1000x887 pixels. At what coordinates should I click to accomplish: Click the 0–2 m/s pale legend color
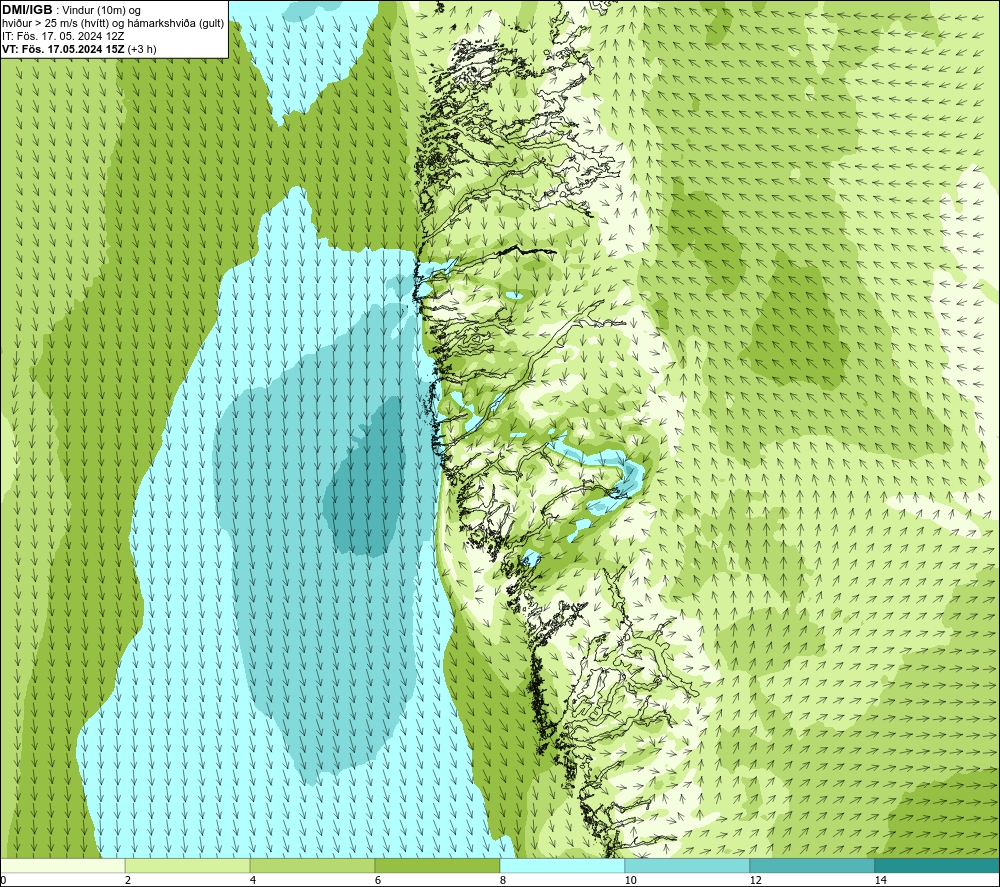(62, 865)
